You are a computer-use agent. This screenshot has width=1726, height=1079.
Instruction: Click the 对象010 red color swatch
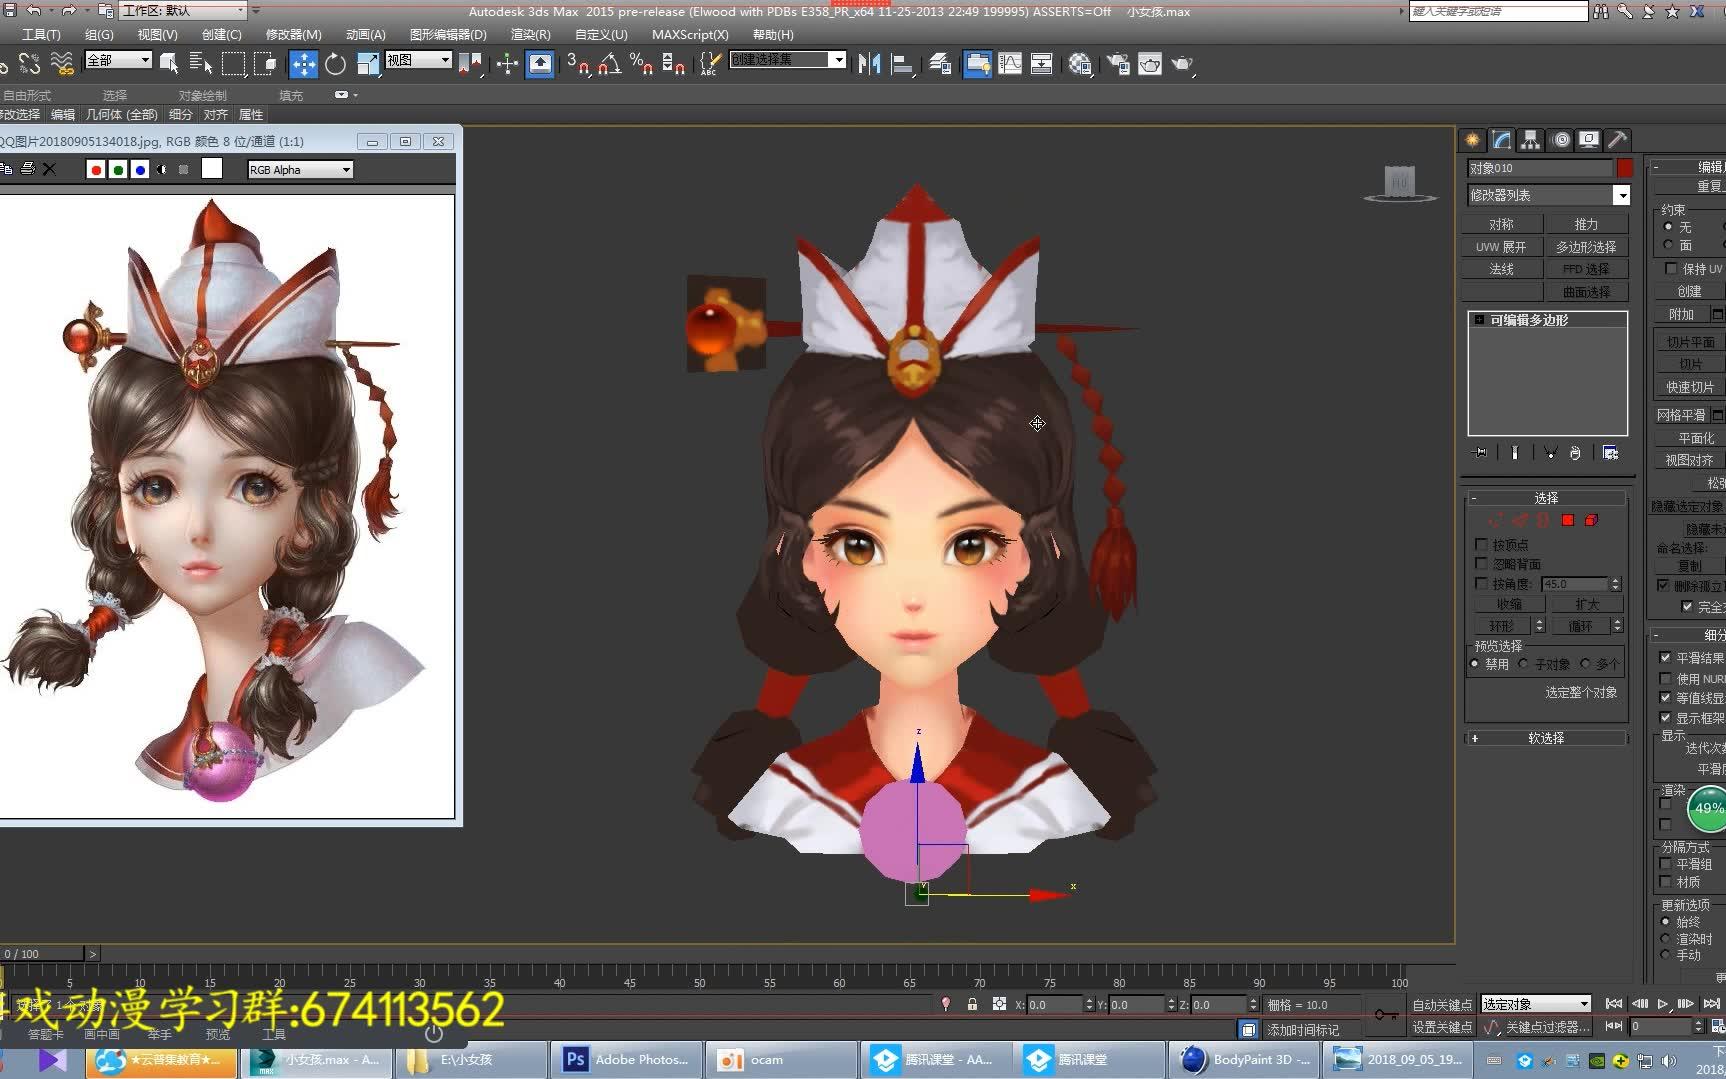tap(1624, 168)
